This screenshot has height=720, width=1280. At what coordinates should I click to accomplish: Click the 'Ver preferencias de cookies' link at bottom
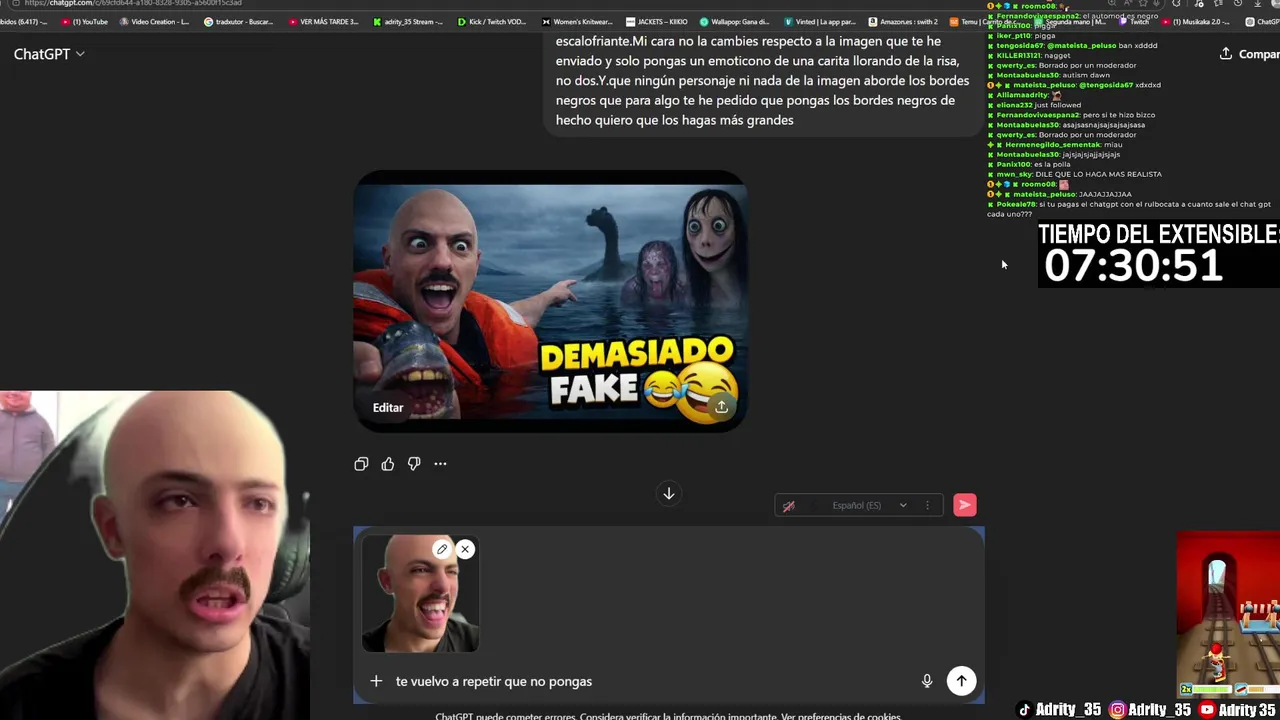(841, 716)
